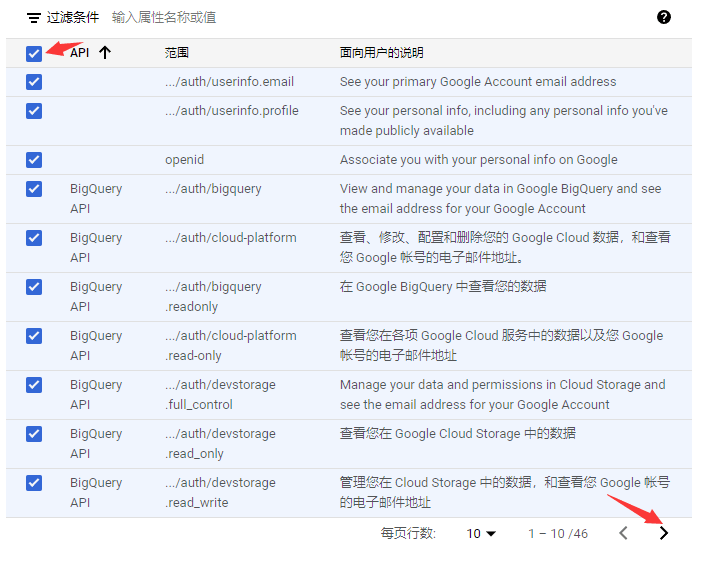Uncheck the openid scope checkbox

[x=34, y=160]
